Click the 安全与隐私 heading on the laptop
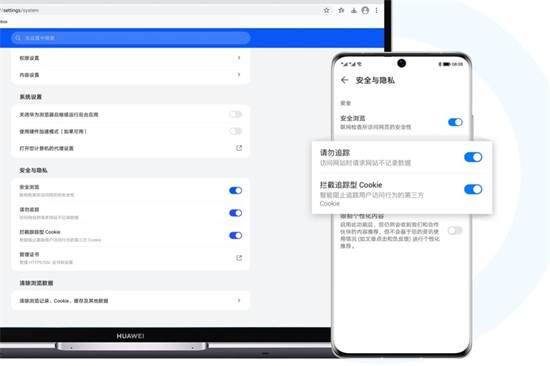Screen dimensions: 550x366 (33, 170)
